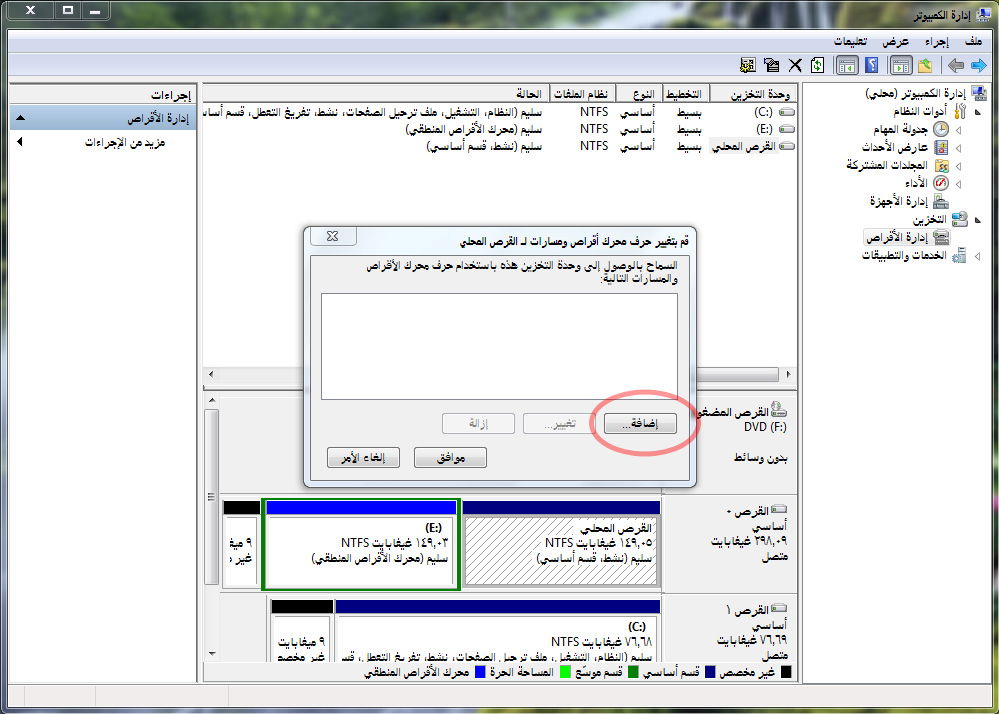Toggle the console tree pane toolbar button
Image resolution: width=999 pixels, height=714 pixels.
[x=900, y=65]
